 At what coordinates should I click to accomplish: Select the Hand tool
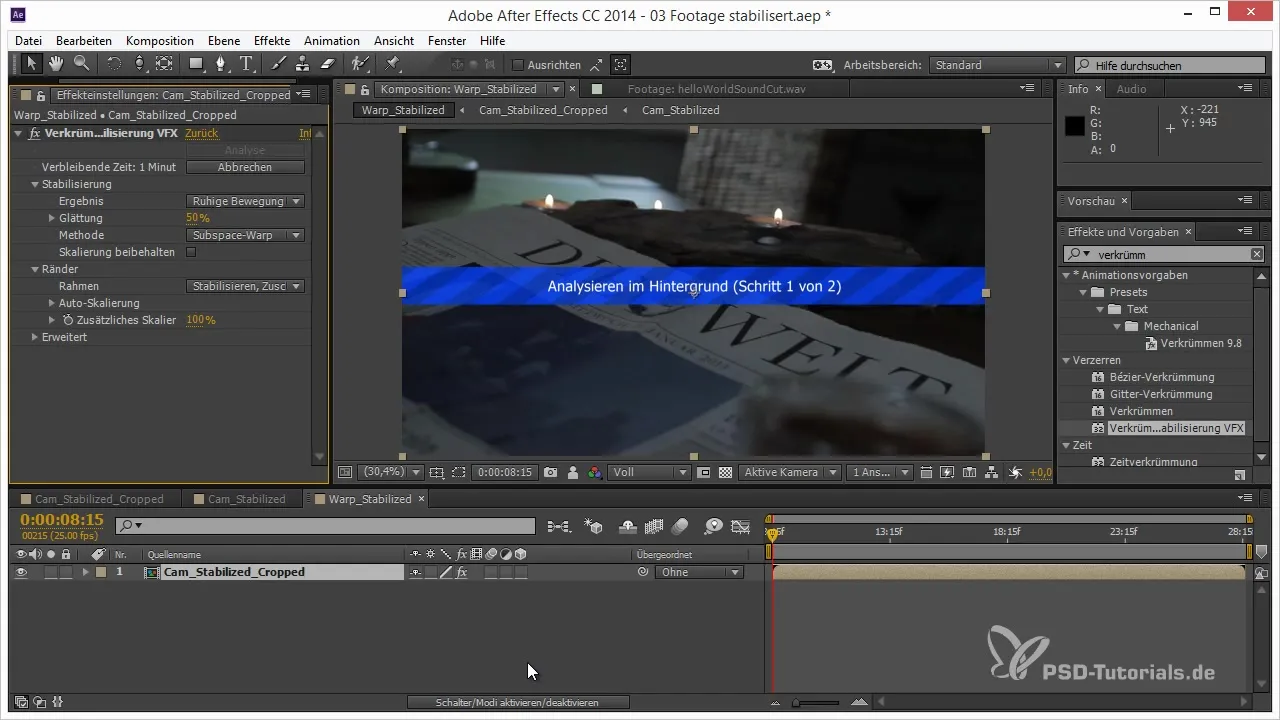pos(56,64)
